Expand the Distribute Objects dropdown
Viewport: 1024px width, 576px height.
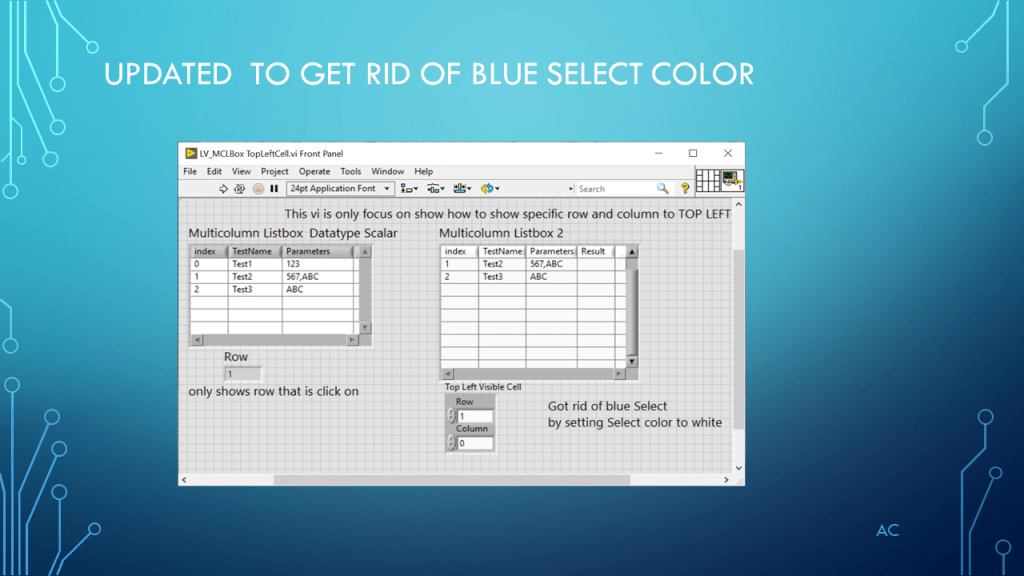pyautogui.click(x=435, y=188)
